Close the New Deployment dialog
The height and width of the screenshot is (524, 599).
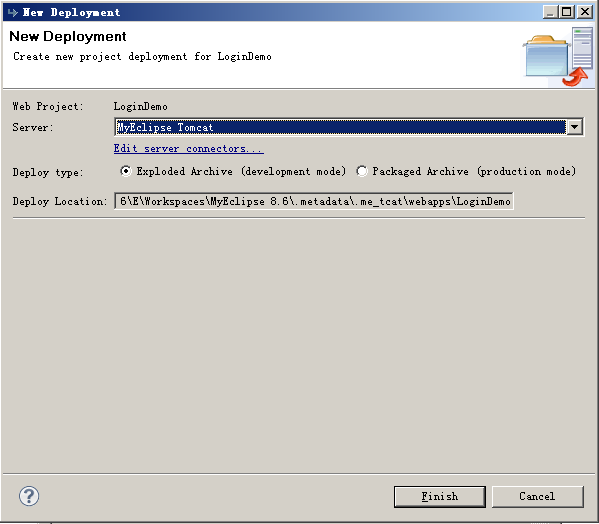tap(585, 12)
